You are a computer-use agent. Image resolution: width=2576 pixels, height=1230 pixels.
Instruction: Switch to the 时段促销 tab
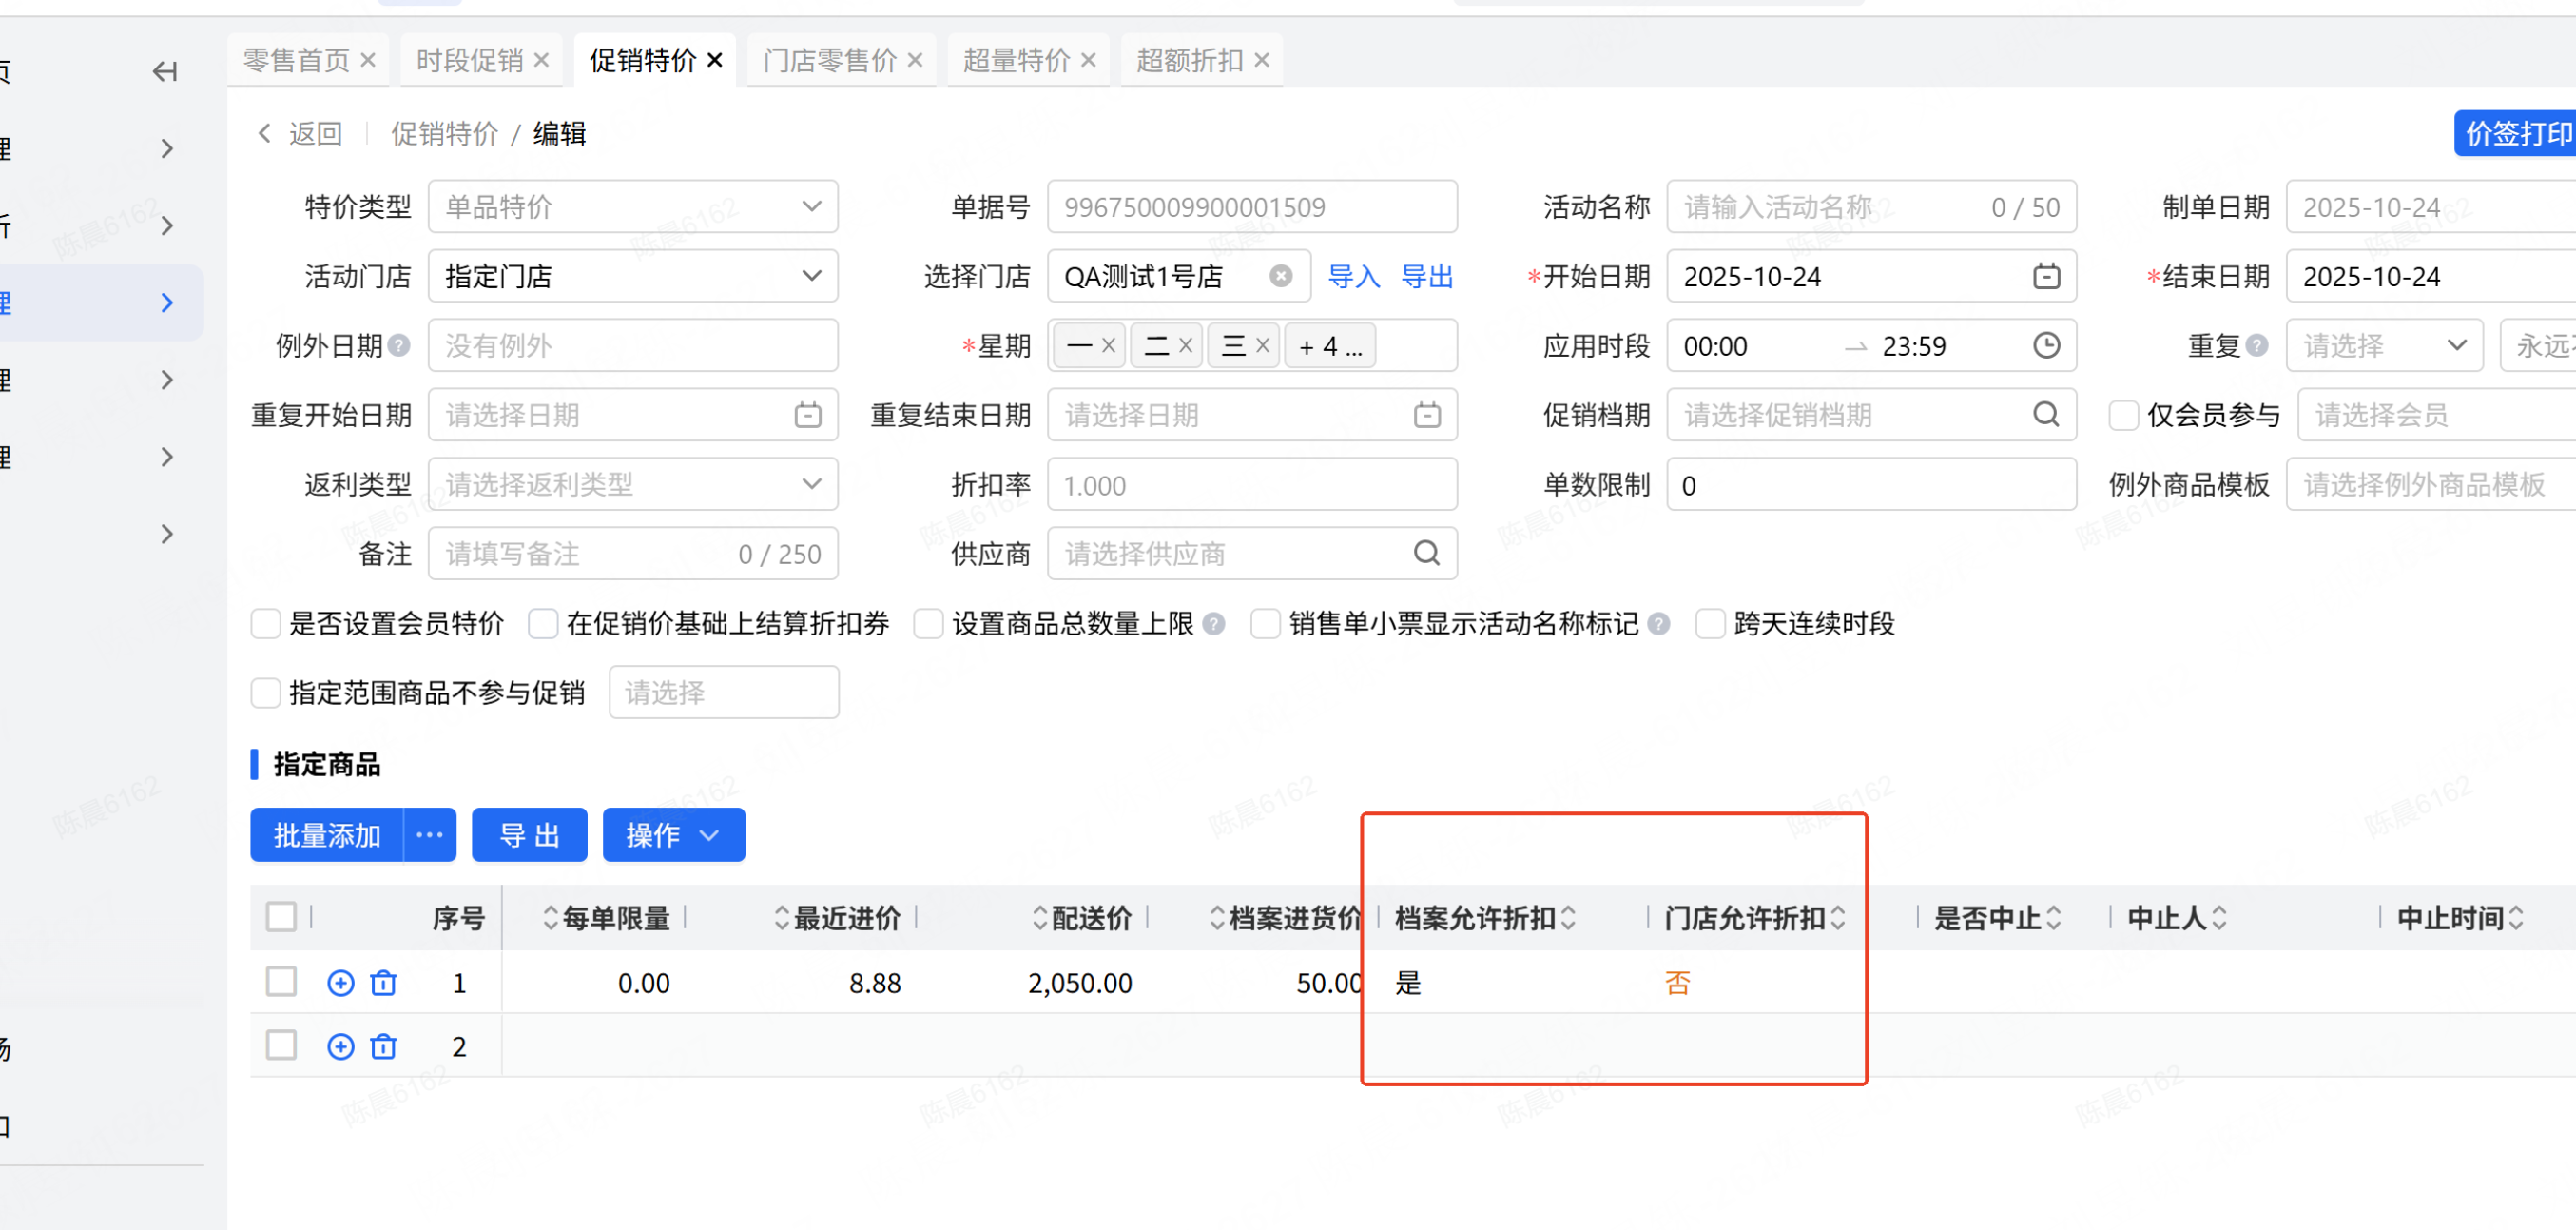click(x=469, y=61)
